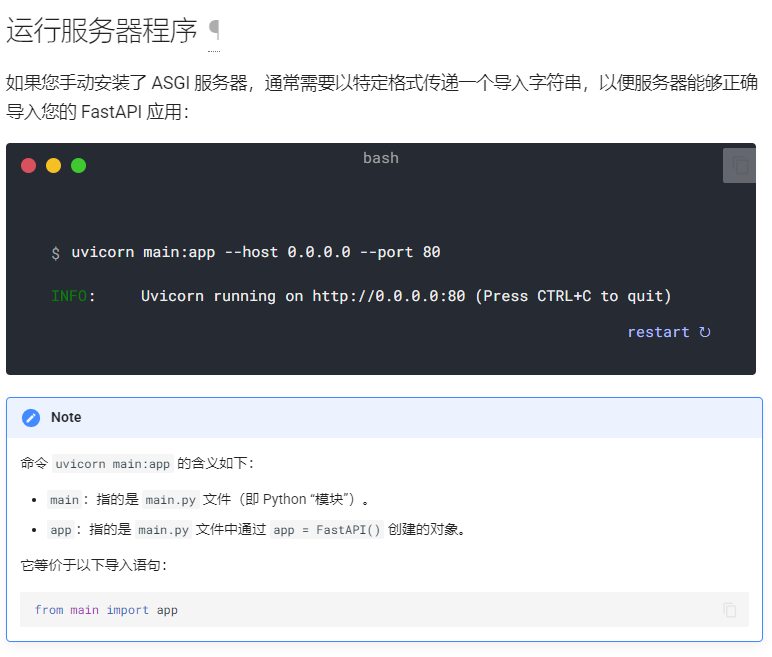This screenshot has width=772, height=657.
Task: Click the 'app' inline code bullet
Action: click(x=61, y=529)
